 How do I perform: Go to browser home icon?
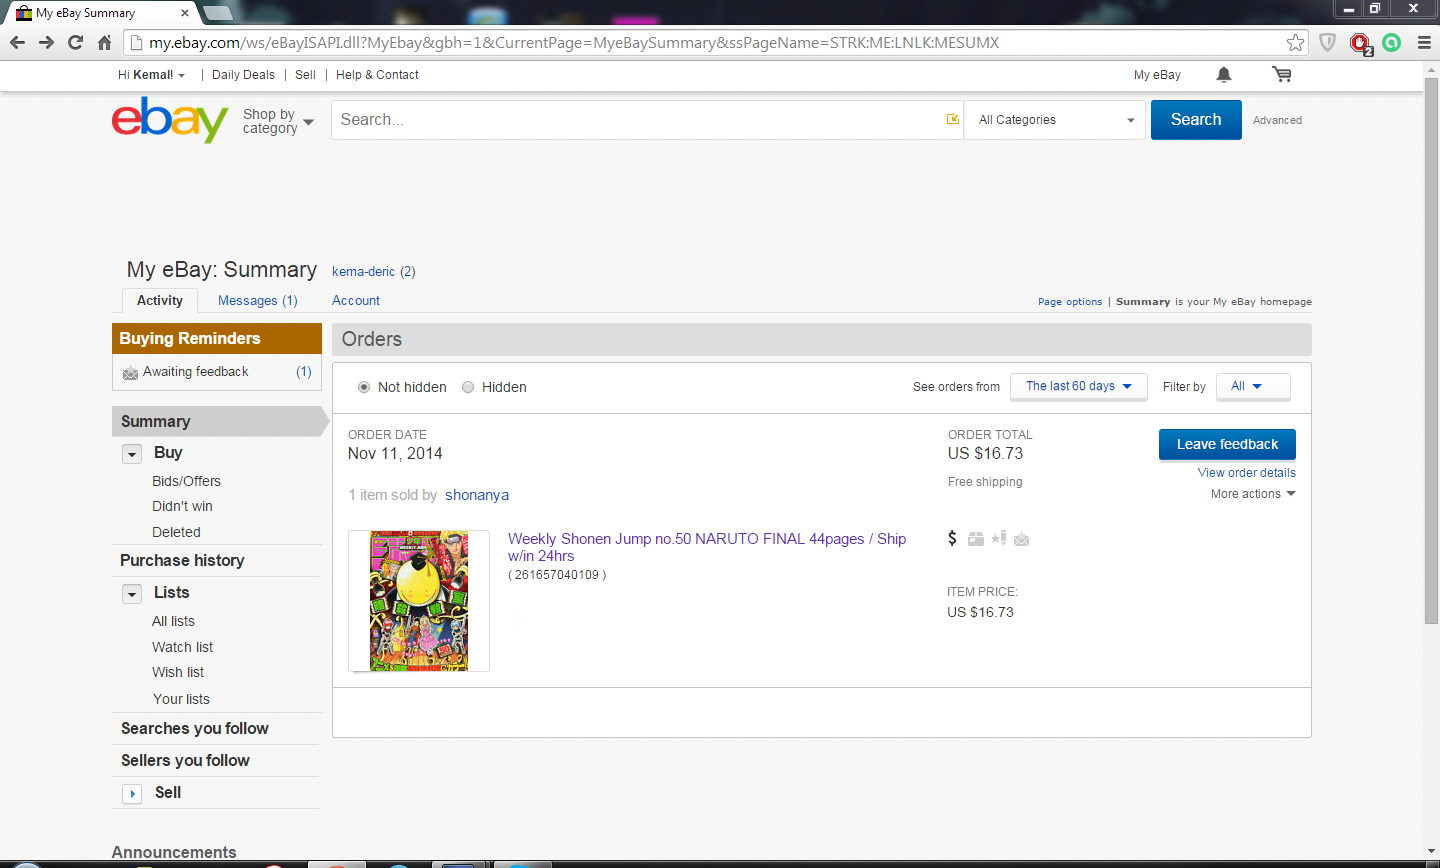click(x=104, y=42)
